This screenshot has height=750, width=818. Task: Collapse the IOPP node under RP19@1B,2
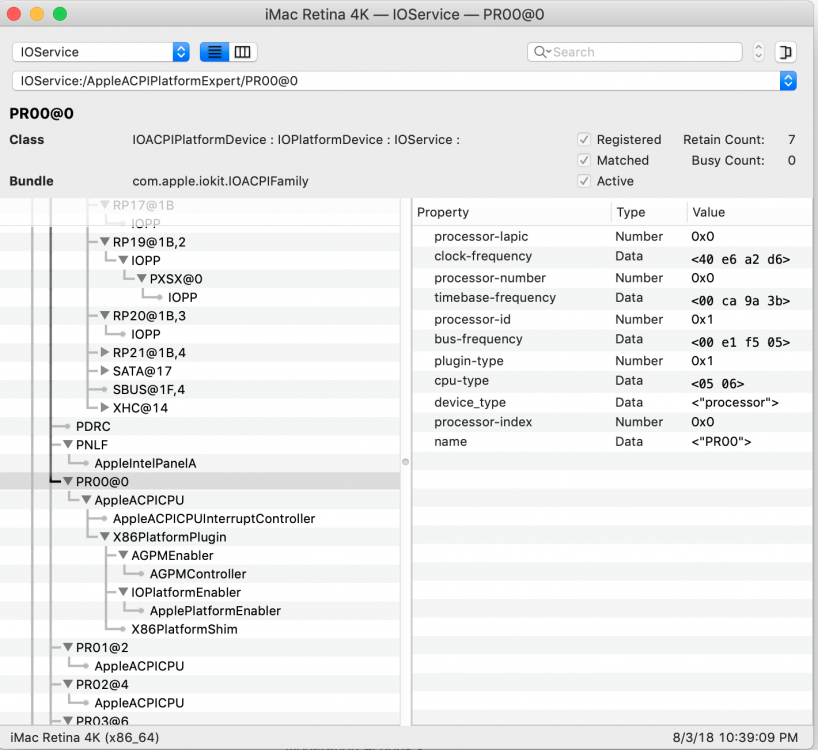pos(123,260)
